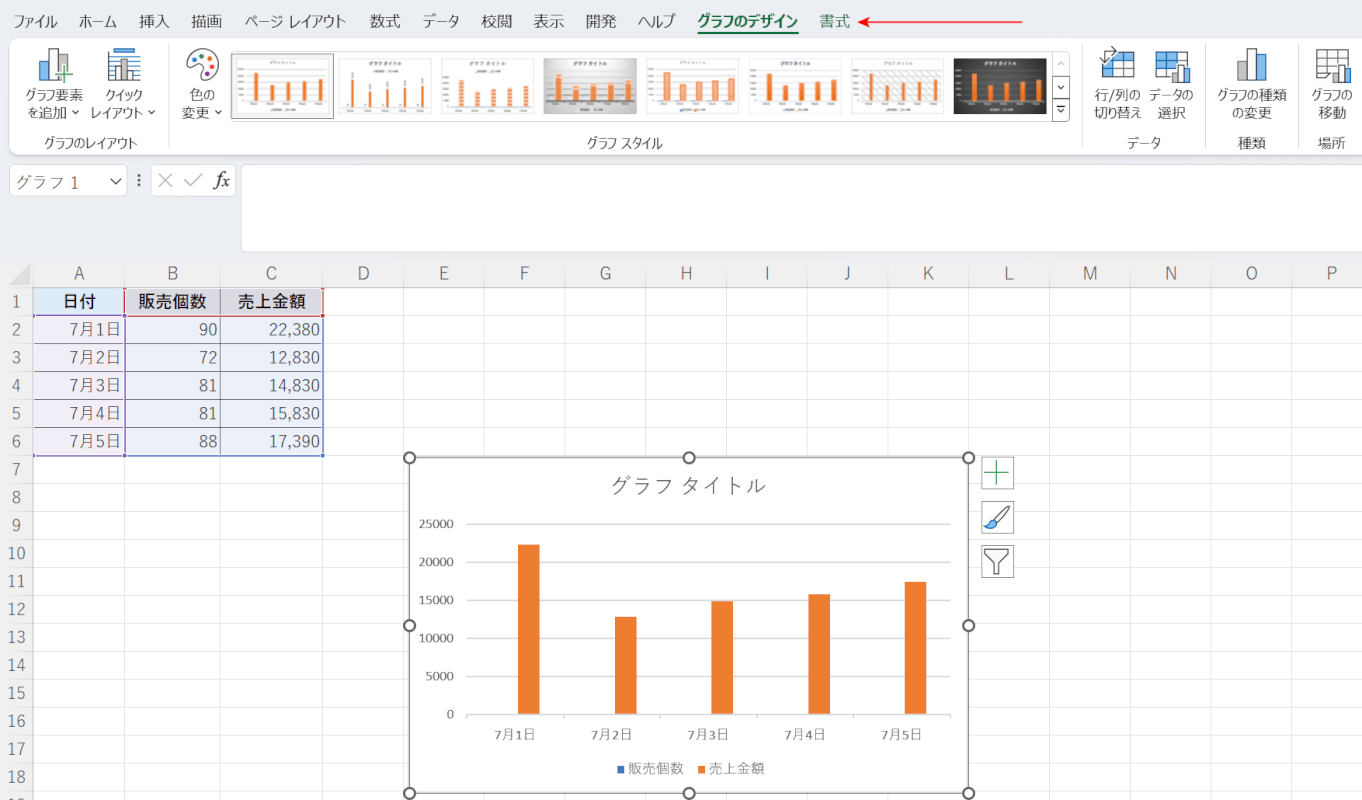Open the ファイル tab
1362x800 pixels.
coord(35,21)
